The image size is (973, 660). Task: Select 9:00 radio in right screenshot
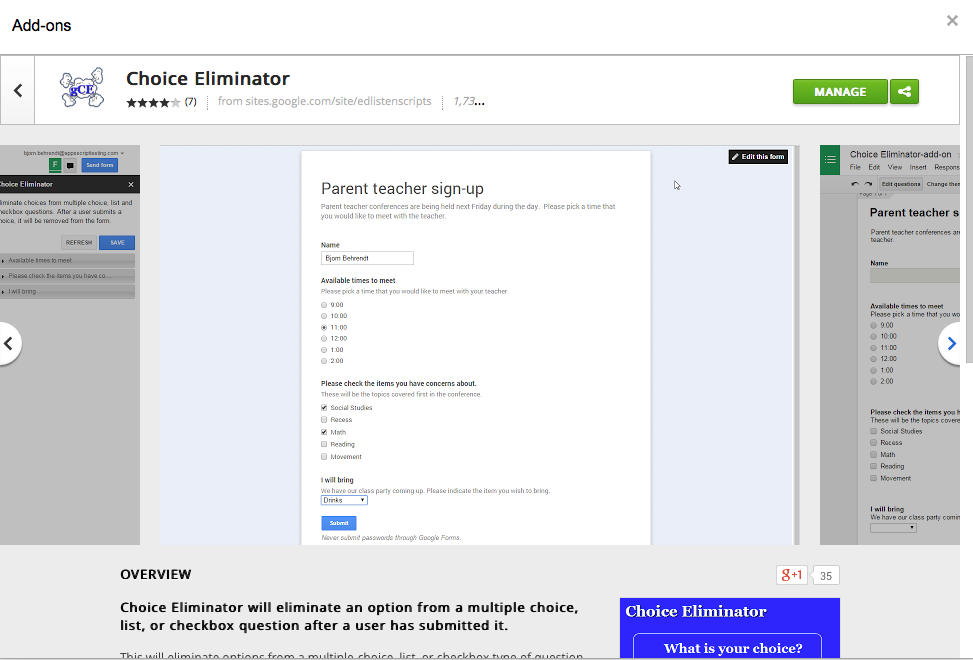click(873, 325)
